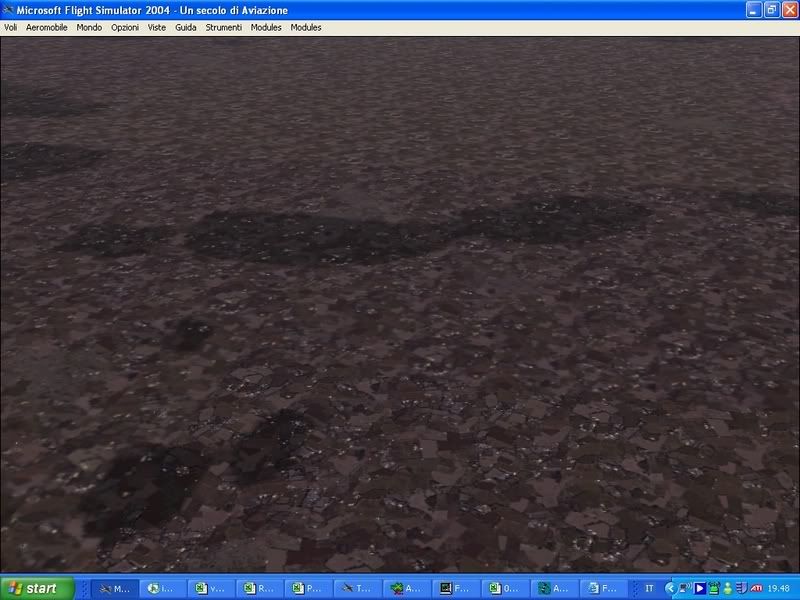Click the IT language bar indicator

649,589
